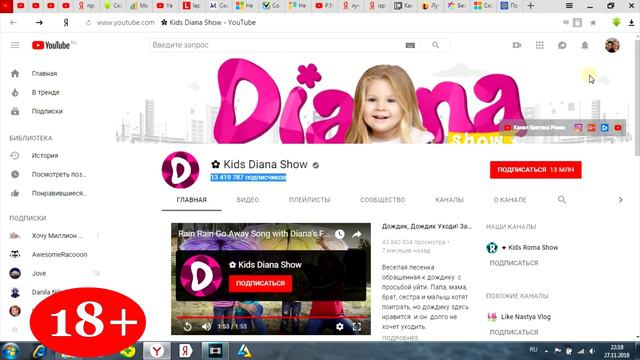
Task: Open a new browser tab with plus
Action: tap(531, 6)
